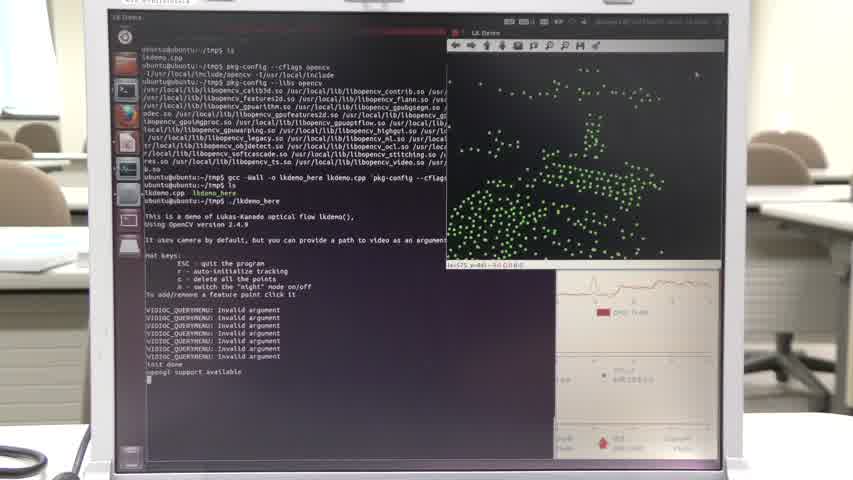Click the LK Demo title in top panel
This screenshot has width=853, height=480.
(126, 17)
